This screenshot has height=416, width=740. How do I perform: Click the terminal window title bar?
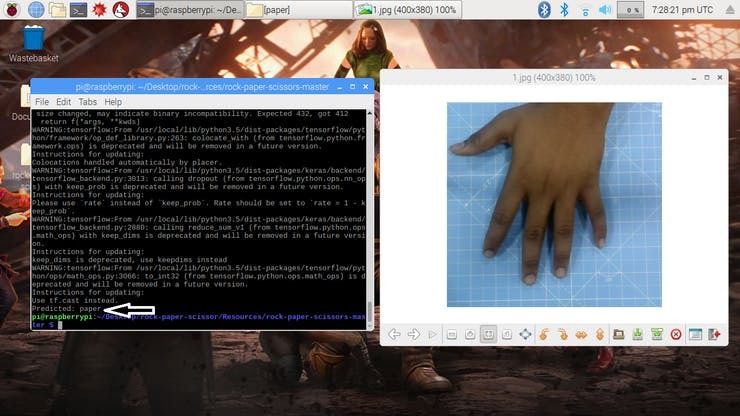point(202,87)
